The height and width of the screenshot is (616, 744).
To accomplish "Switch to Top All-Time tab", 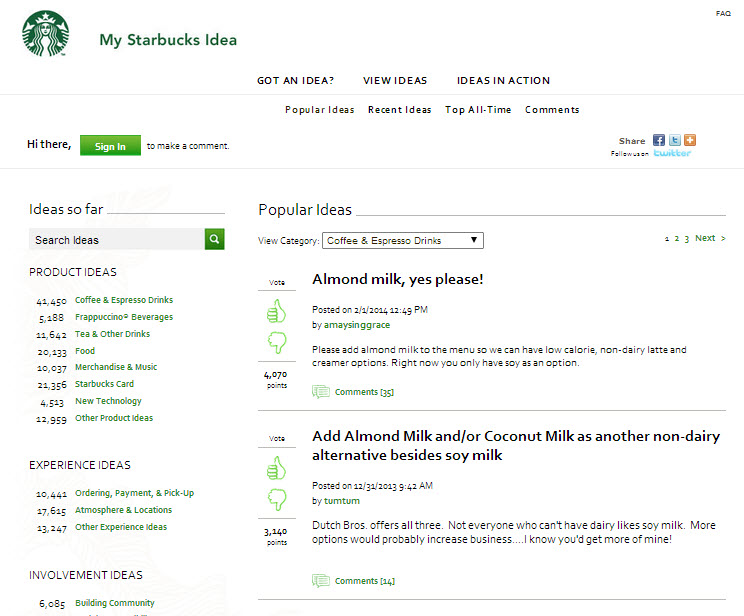I will point(478,110).
